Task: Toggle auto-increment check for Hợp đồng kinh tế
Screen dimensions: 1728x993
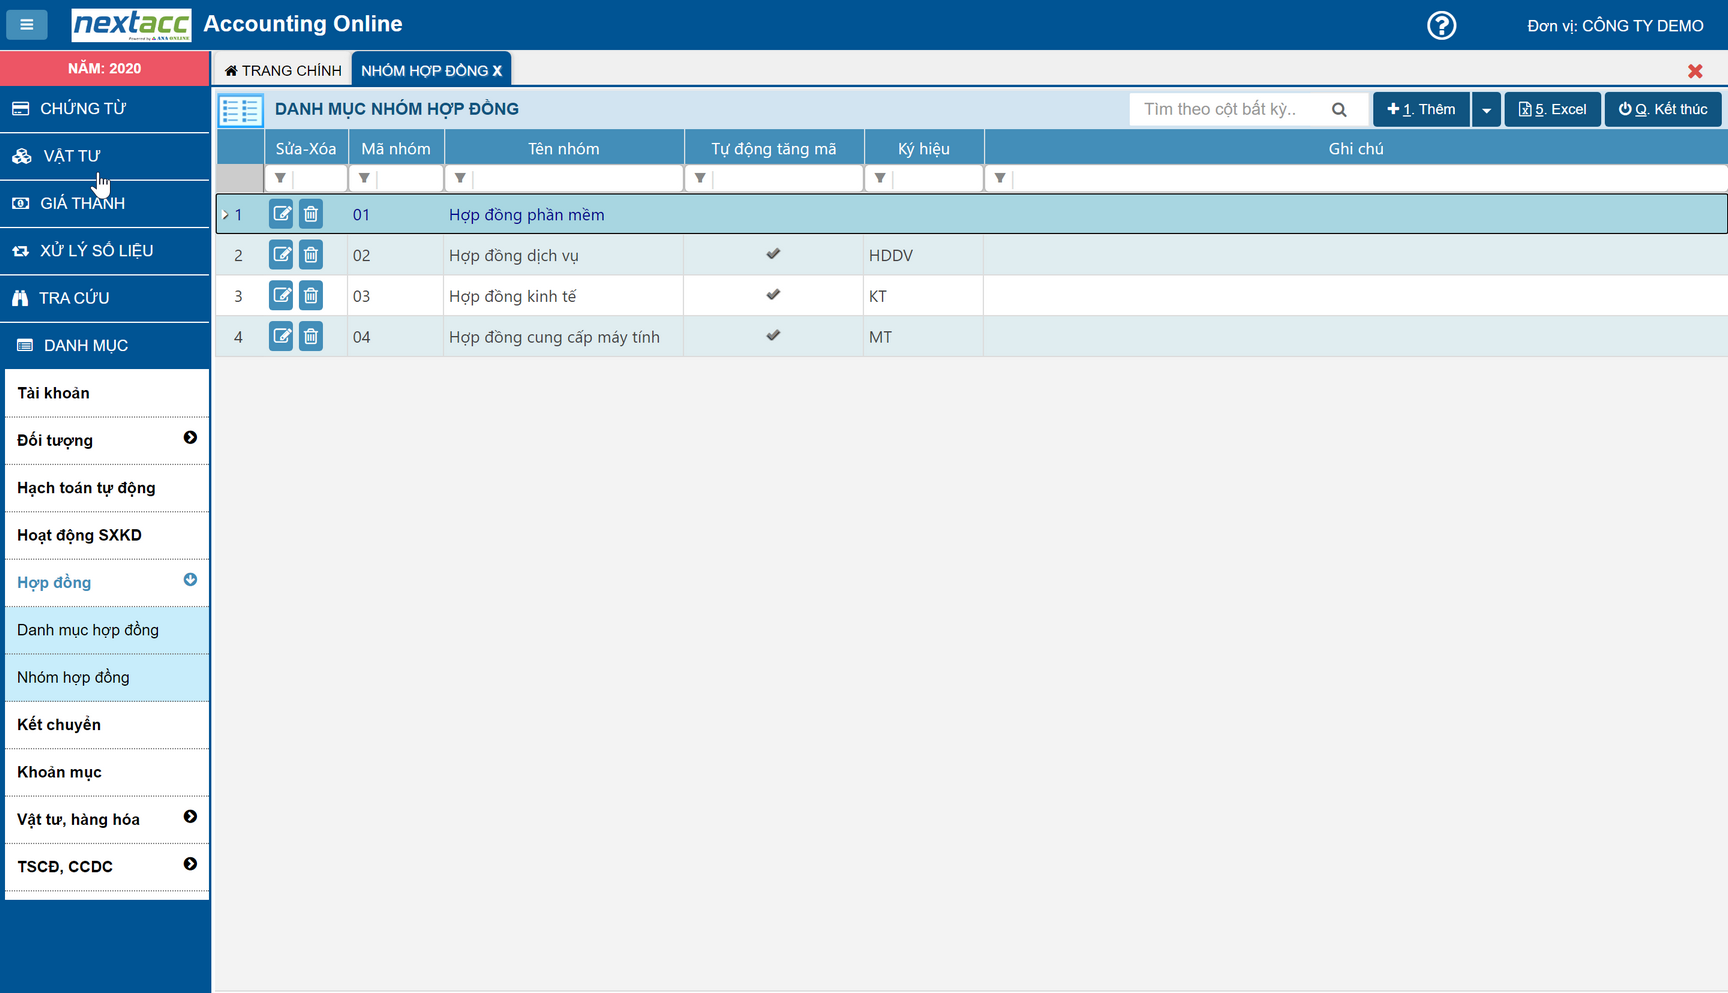Action: click(x=773, y=295)
